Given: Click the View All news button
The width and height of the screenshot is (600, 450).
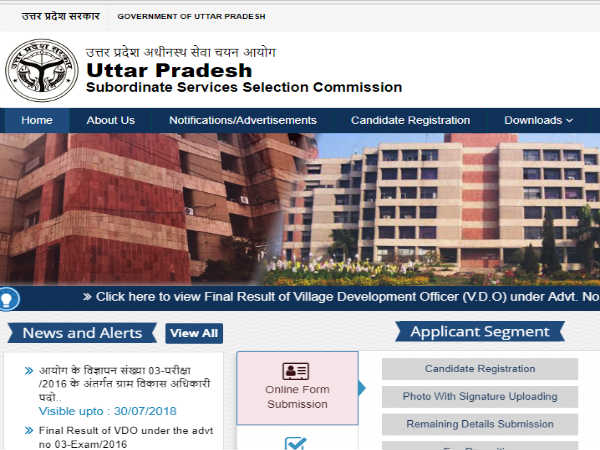Looking at the screenshot, I should (x=194, y=333).
